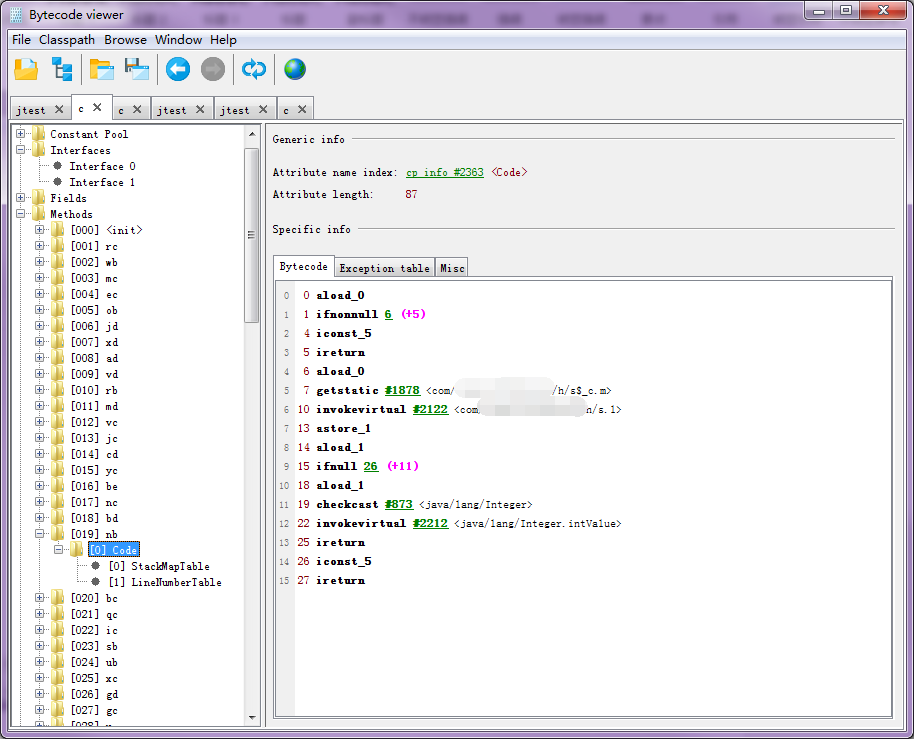Follow the #1878 getstatic constant link
This screenshot has width=914, height=739.
402,390
